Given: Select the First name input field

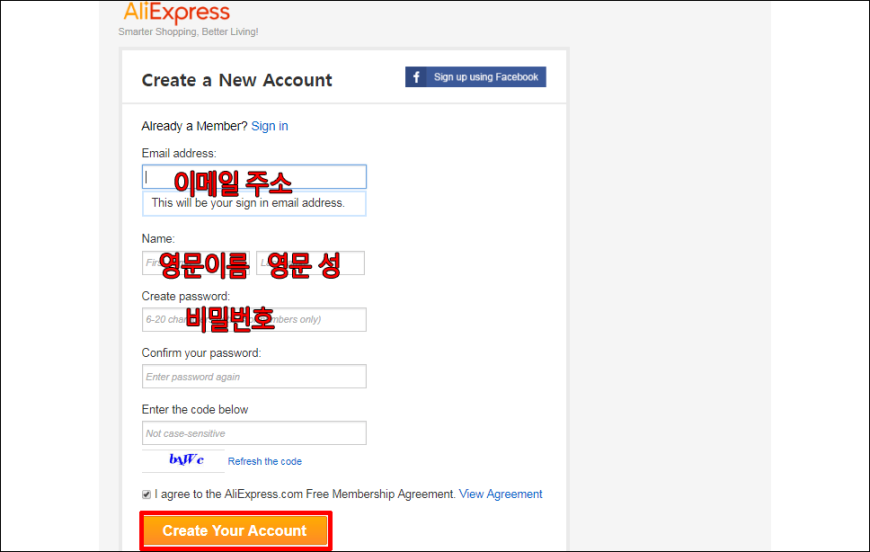Looking at the screenshot, I should [x=196, y=263].
